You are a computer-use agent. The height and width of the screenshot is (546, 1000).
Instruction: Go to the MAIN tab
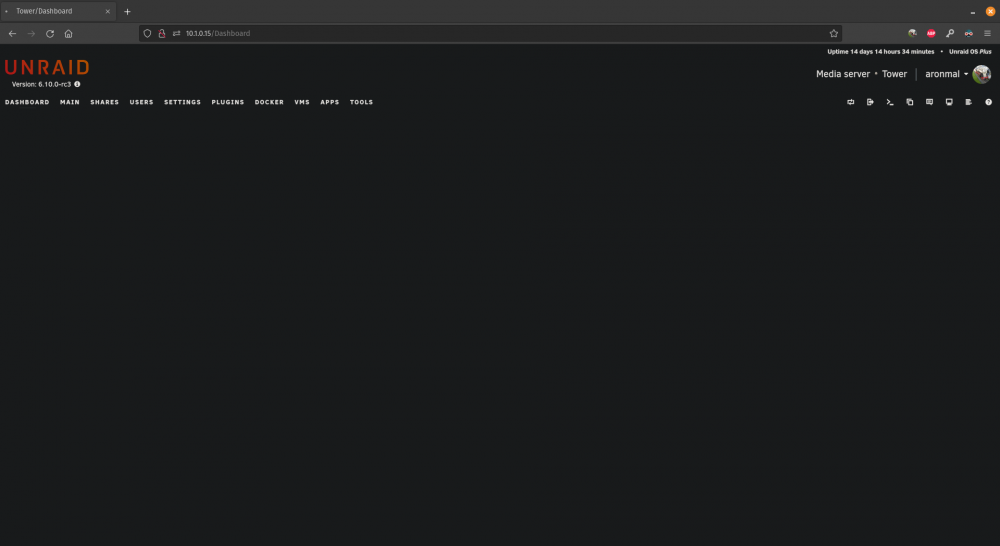(x=70, y=102)
